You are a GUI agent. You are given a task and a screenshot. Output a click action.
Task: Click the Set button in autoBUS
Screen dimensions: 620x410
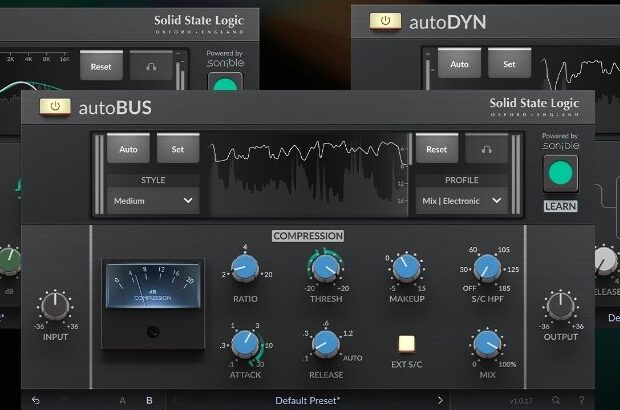178,149
